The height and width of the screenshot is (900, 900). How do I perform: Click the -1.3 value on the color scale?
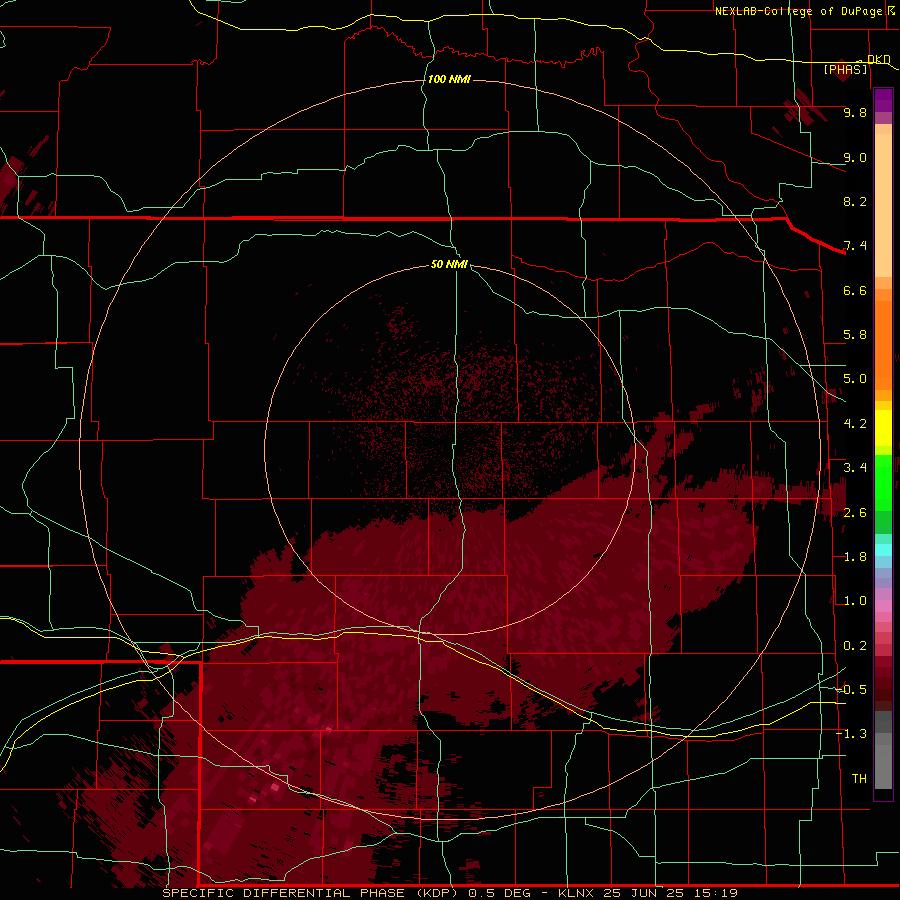pos(851,734)
